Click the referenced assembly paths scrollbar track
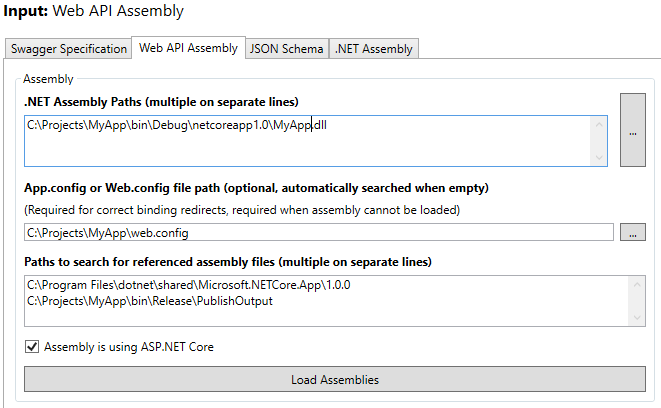This screenshot has width=661, height=408. coord(636,300)
